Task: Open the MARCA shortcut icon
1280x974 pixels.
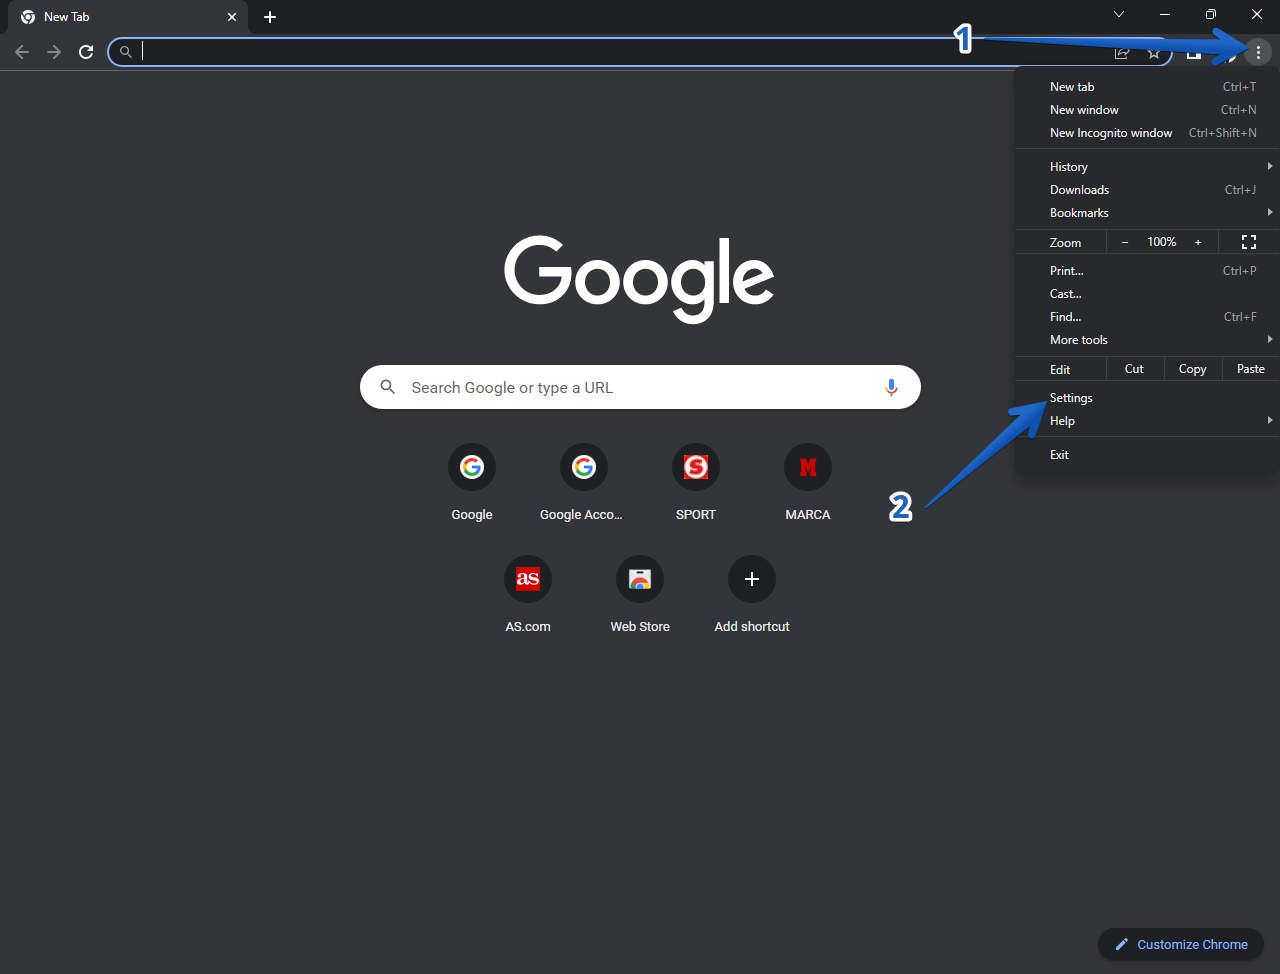Action: (x=808, y=467)
